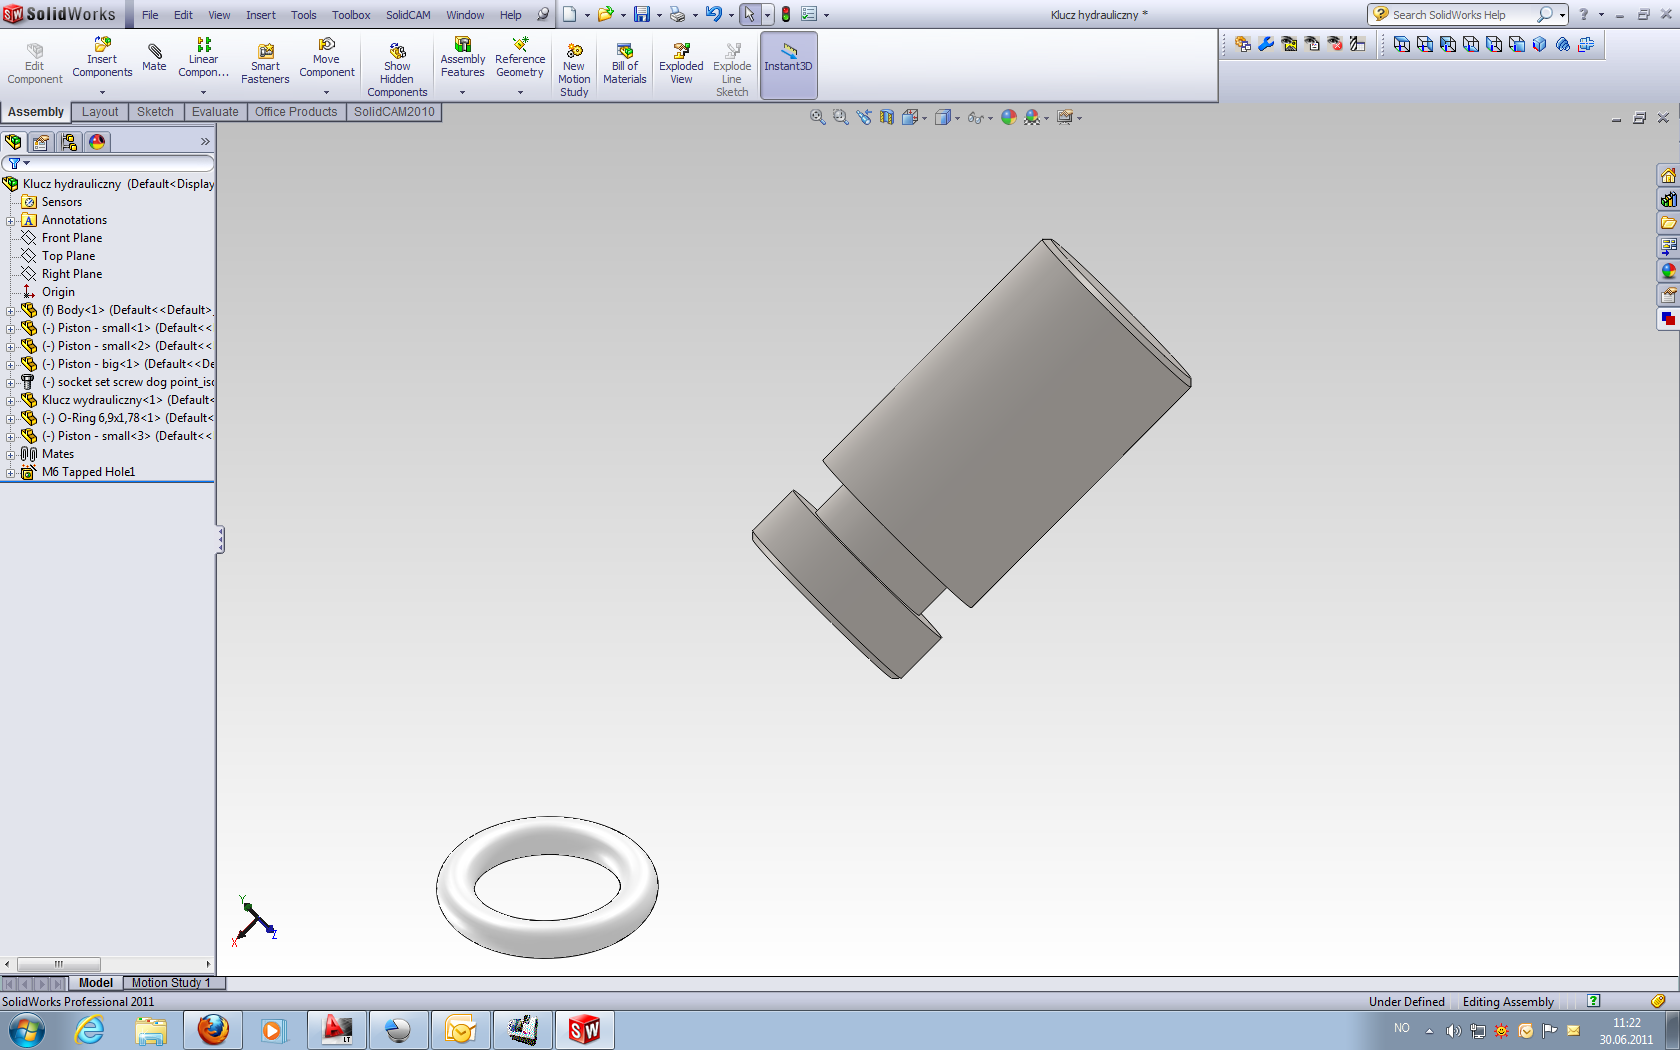Create an Exploded View

coord(681,64)
